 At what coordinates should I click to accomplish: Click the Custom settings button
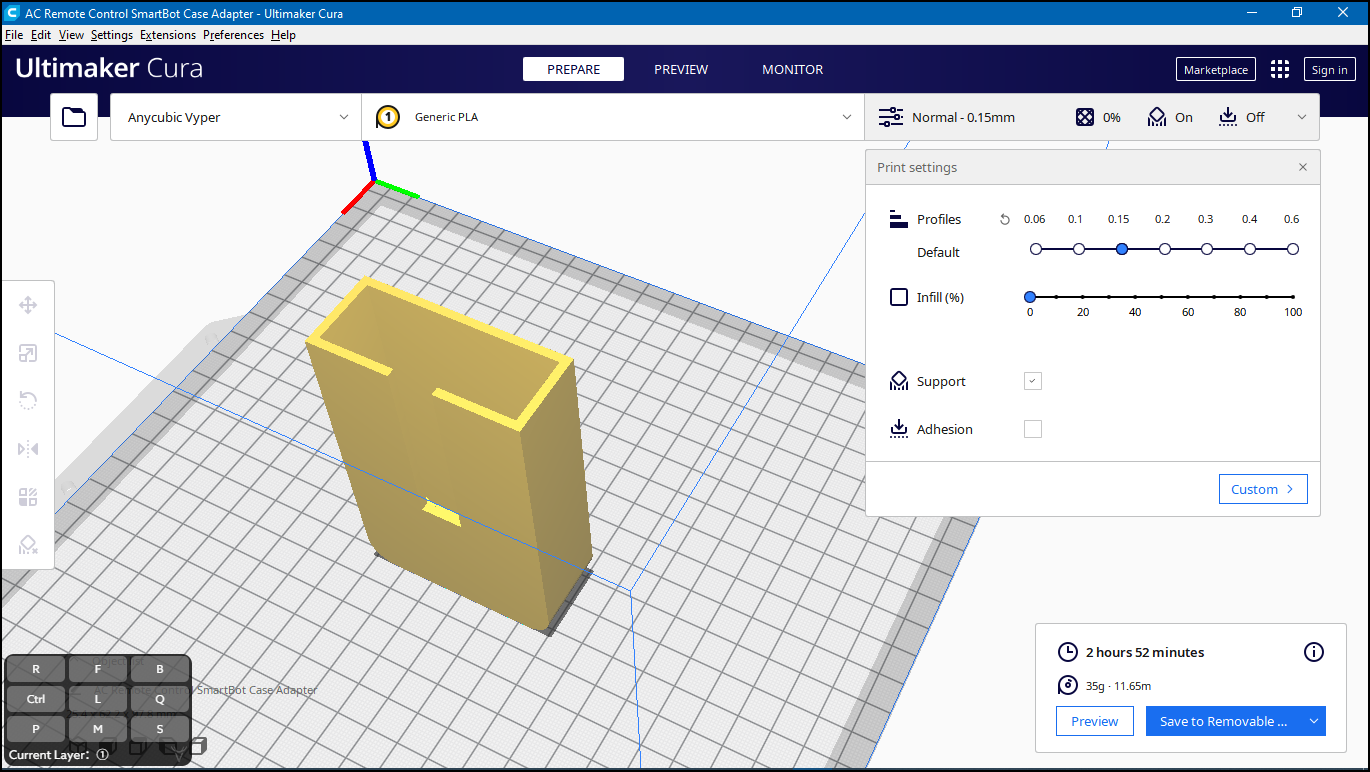(1263, 489)
